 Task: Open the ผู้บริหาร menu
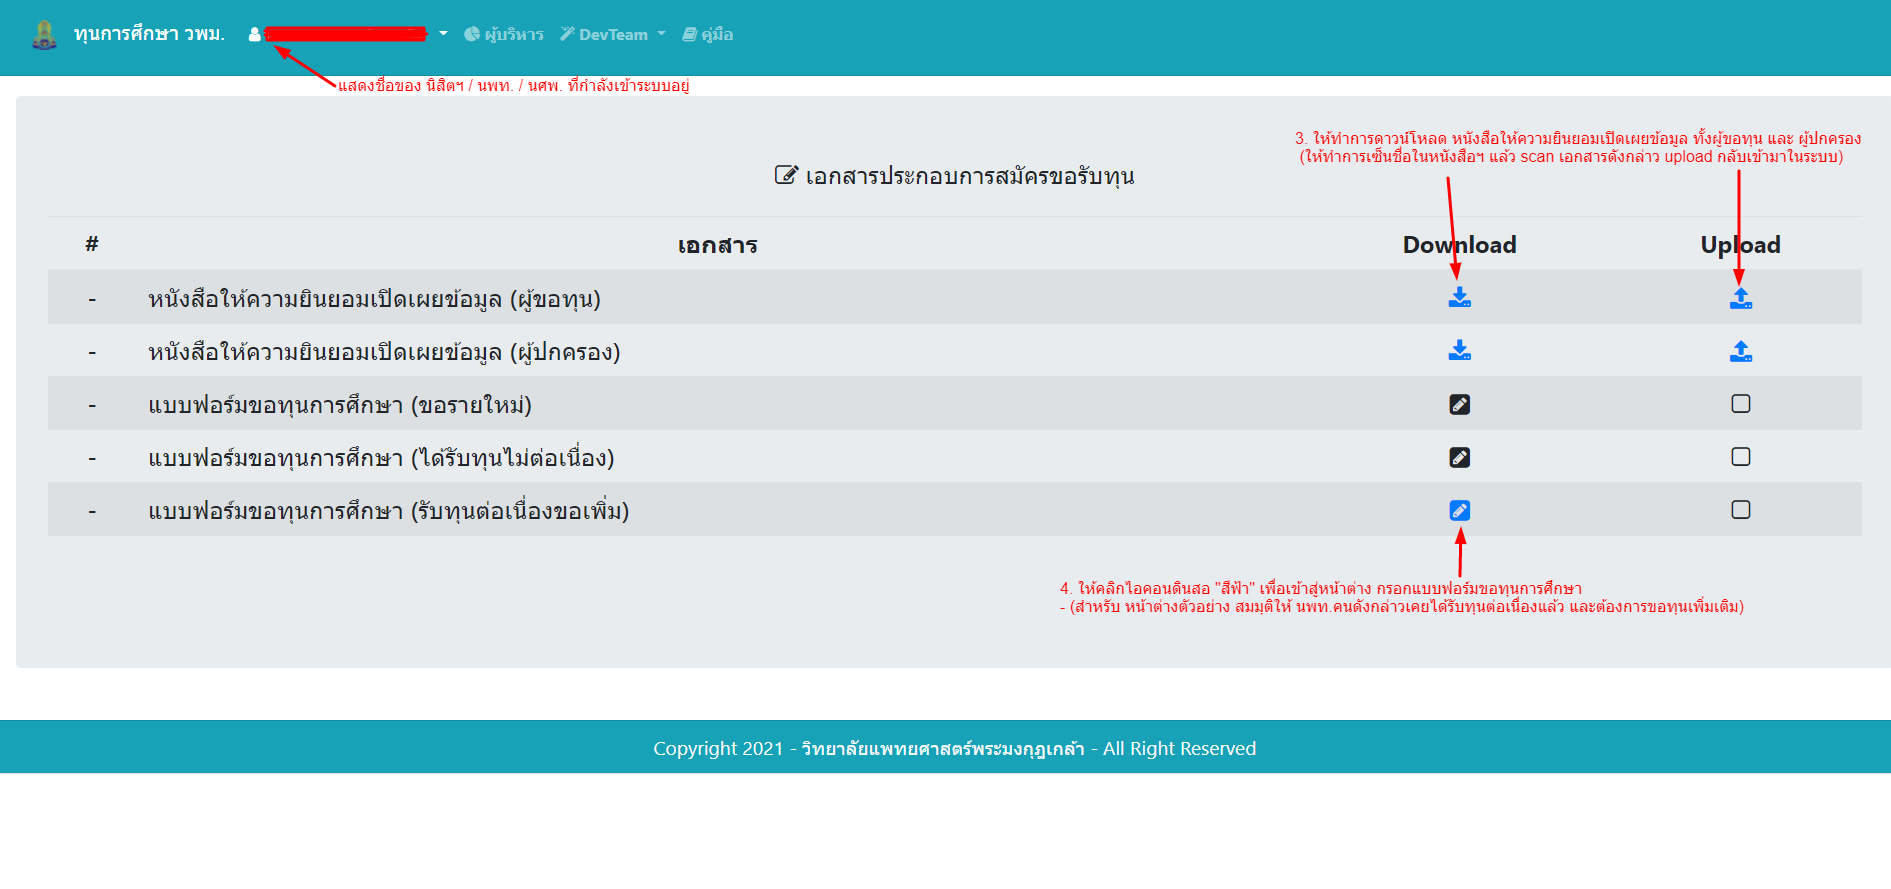[504, 34]
